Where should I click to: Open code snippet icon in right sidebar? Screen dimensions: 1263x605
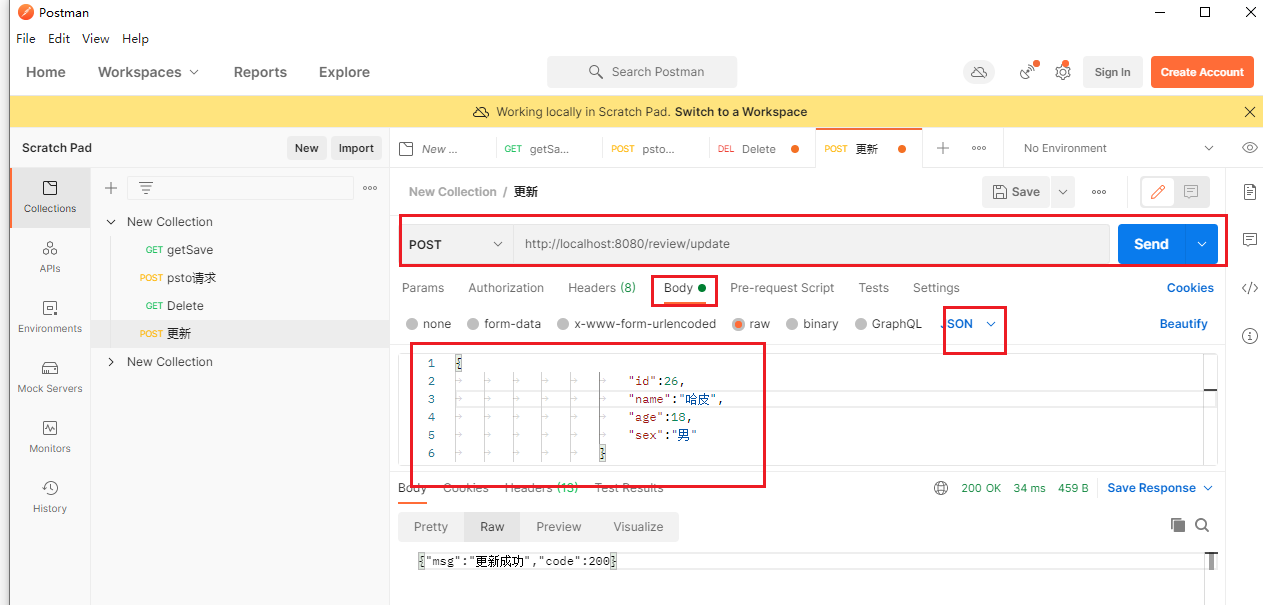pyautogui.click(x=1250, y=288)
